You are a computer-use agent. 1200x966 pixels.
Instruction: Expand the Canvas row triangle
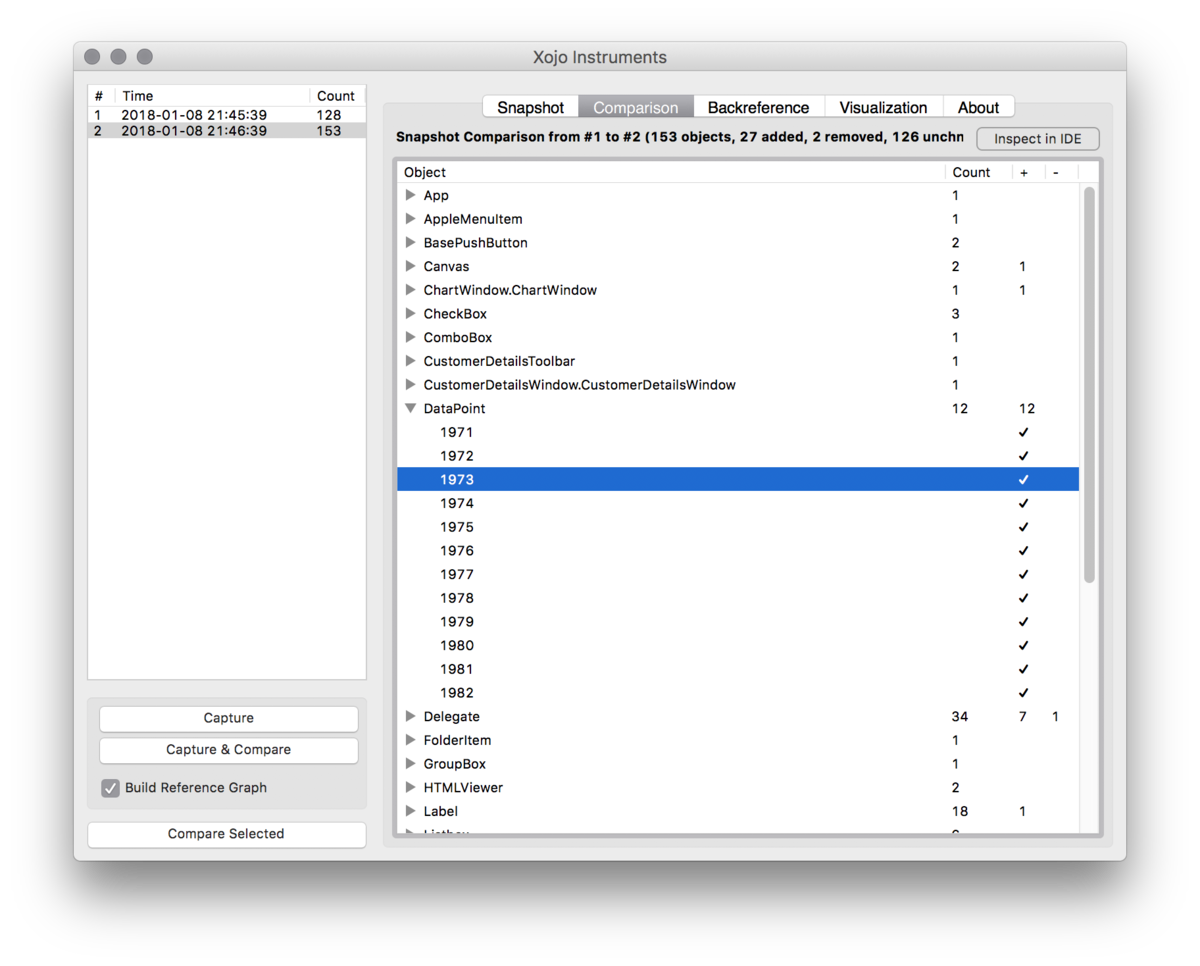click(410, 267)
